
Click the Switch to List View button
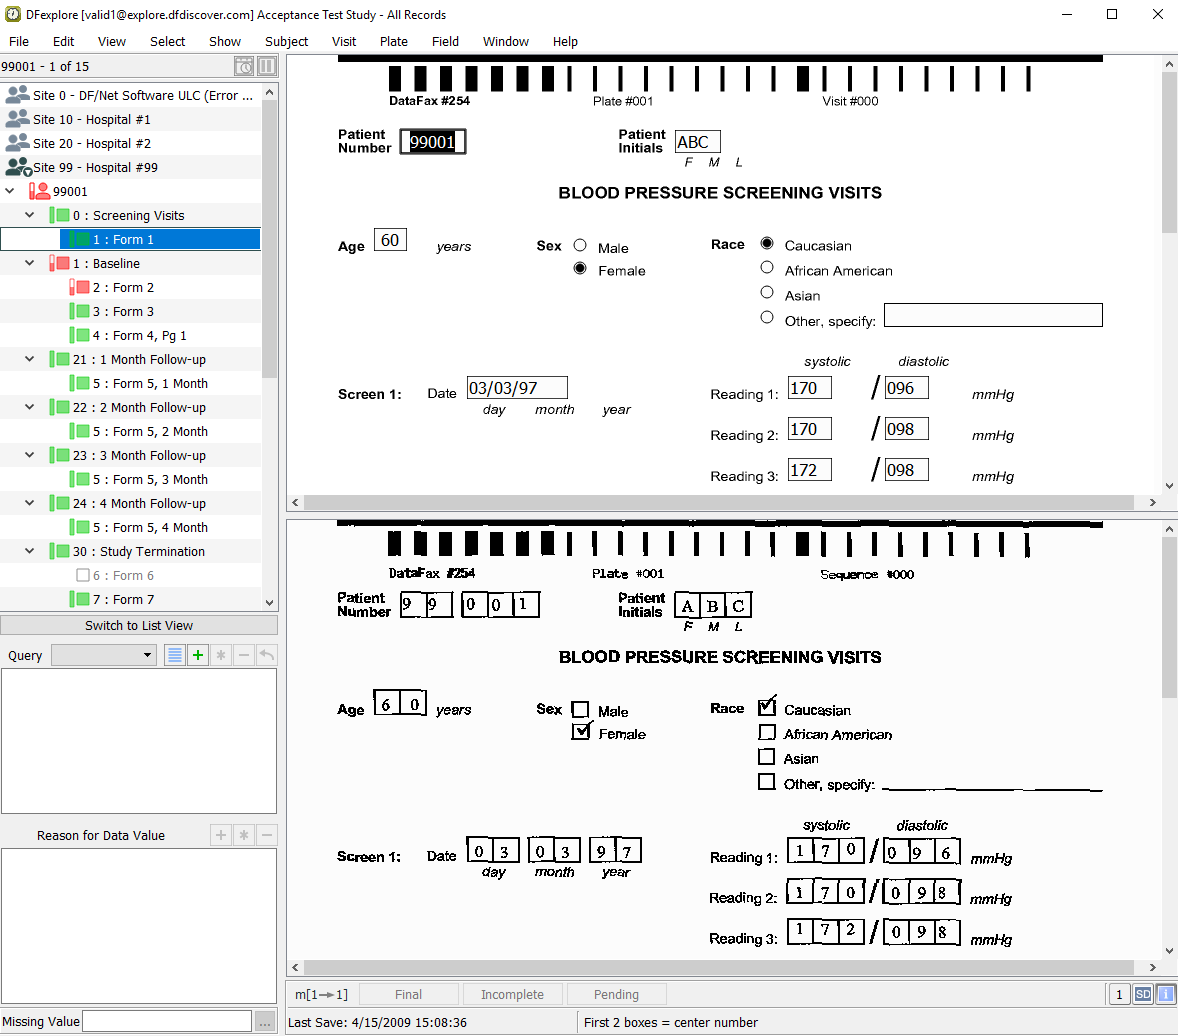(x=139, y=625)
